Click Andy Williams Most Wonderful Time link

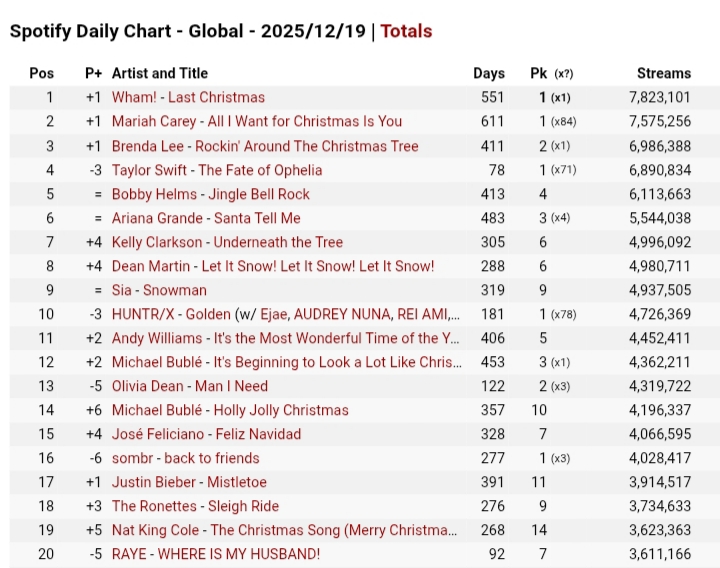pyautogui.click(x=285, y=338)
